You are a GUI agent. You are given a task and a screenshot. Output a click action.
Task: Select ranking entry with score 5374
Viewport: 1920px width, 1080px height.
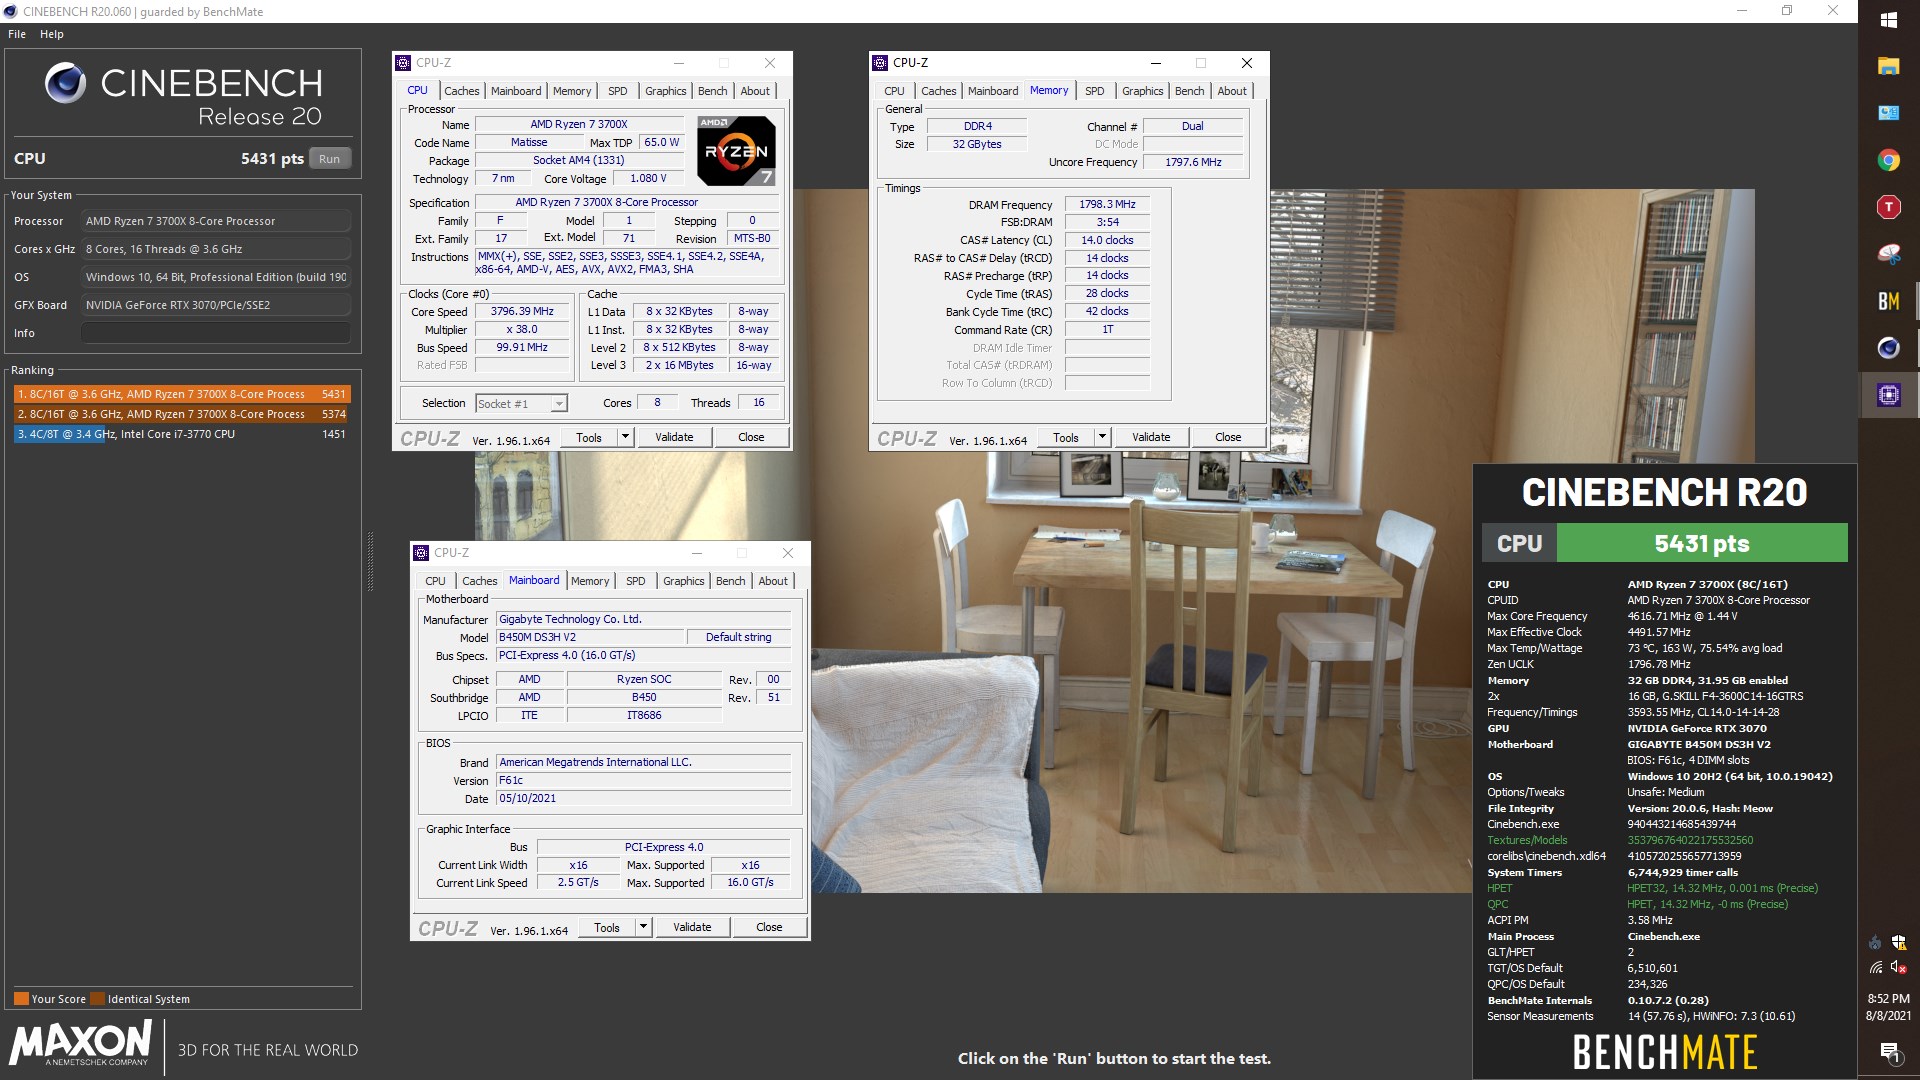[x=182, y=414]
